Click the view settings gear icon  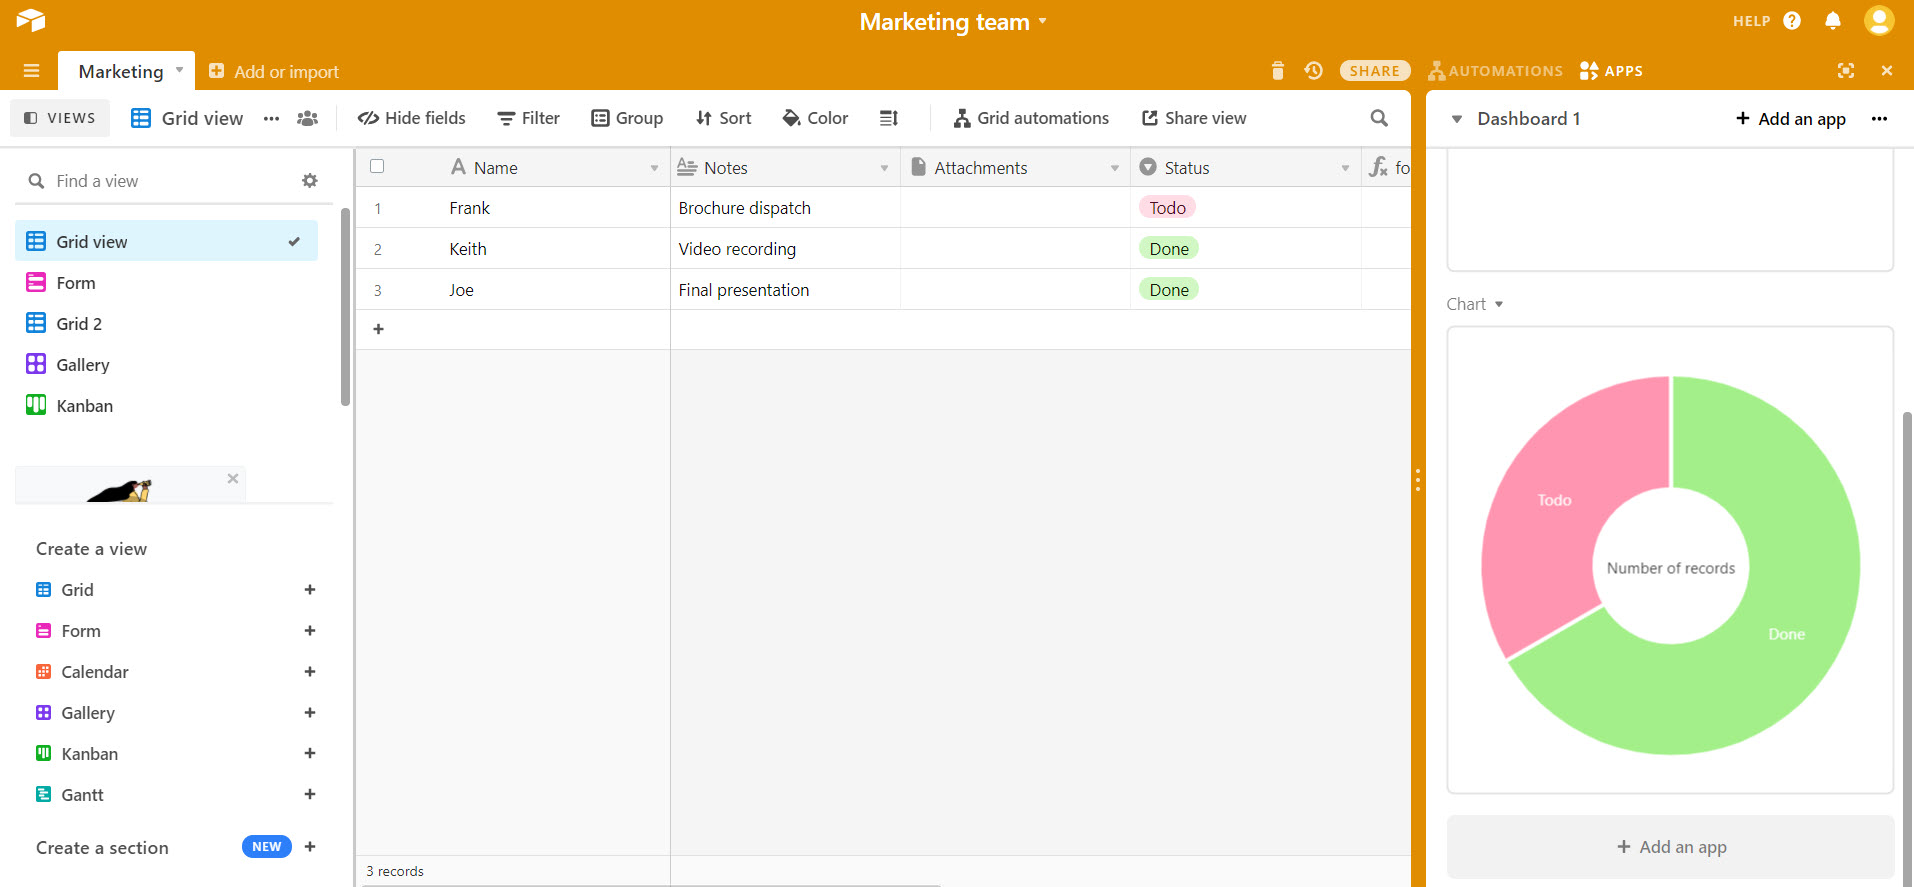point(310,181)
